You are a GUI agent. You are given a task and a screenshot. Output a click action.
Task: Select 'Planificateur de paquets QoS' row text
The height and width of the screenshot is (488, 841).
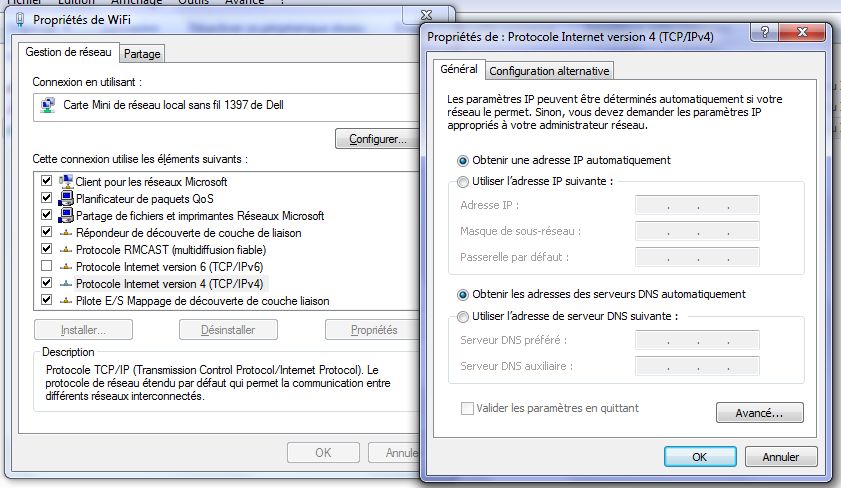click(145, 199)
